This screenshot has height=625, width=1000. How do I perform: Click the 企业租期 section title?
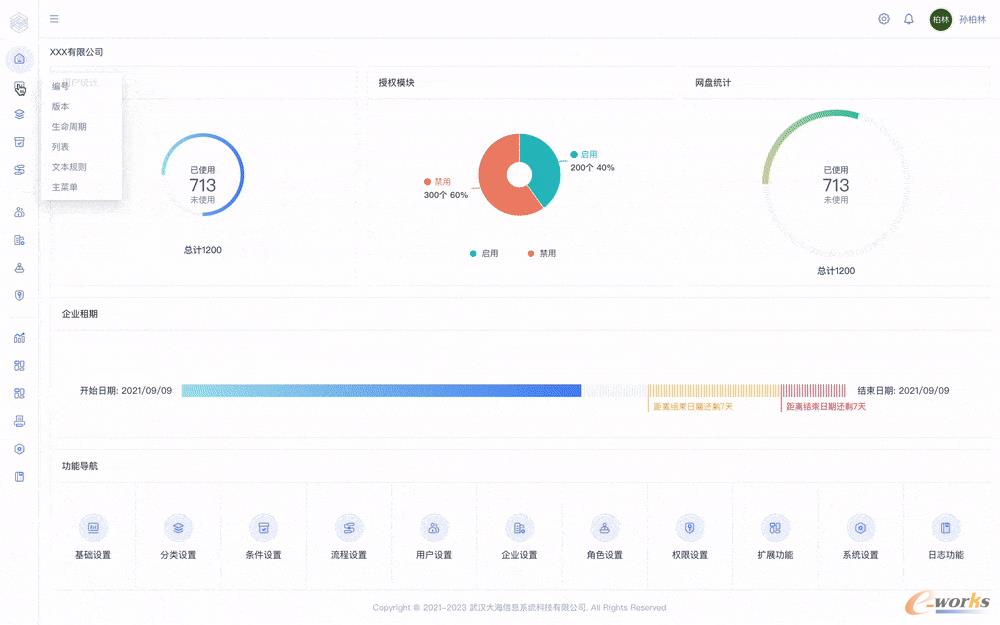coord(80,314)
